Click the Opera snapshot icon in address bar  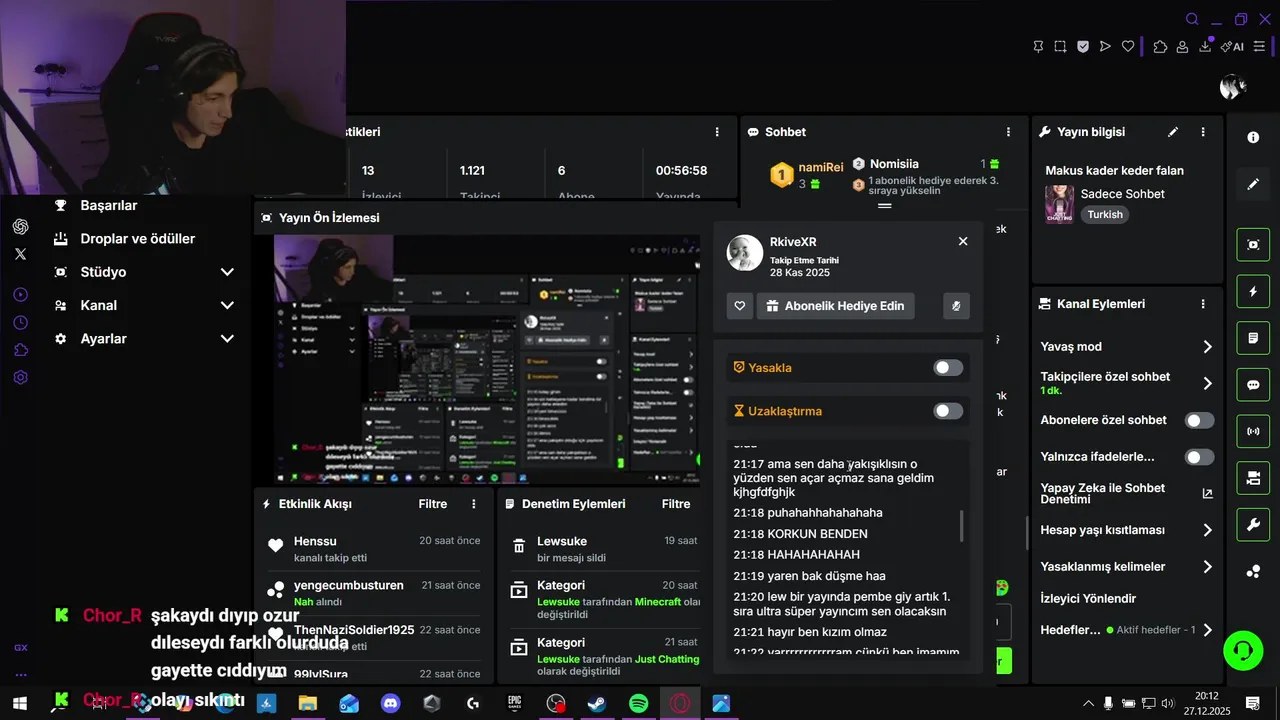tap(1060, 46)
